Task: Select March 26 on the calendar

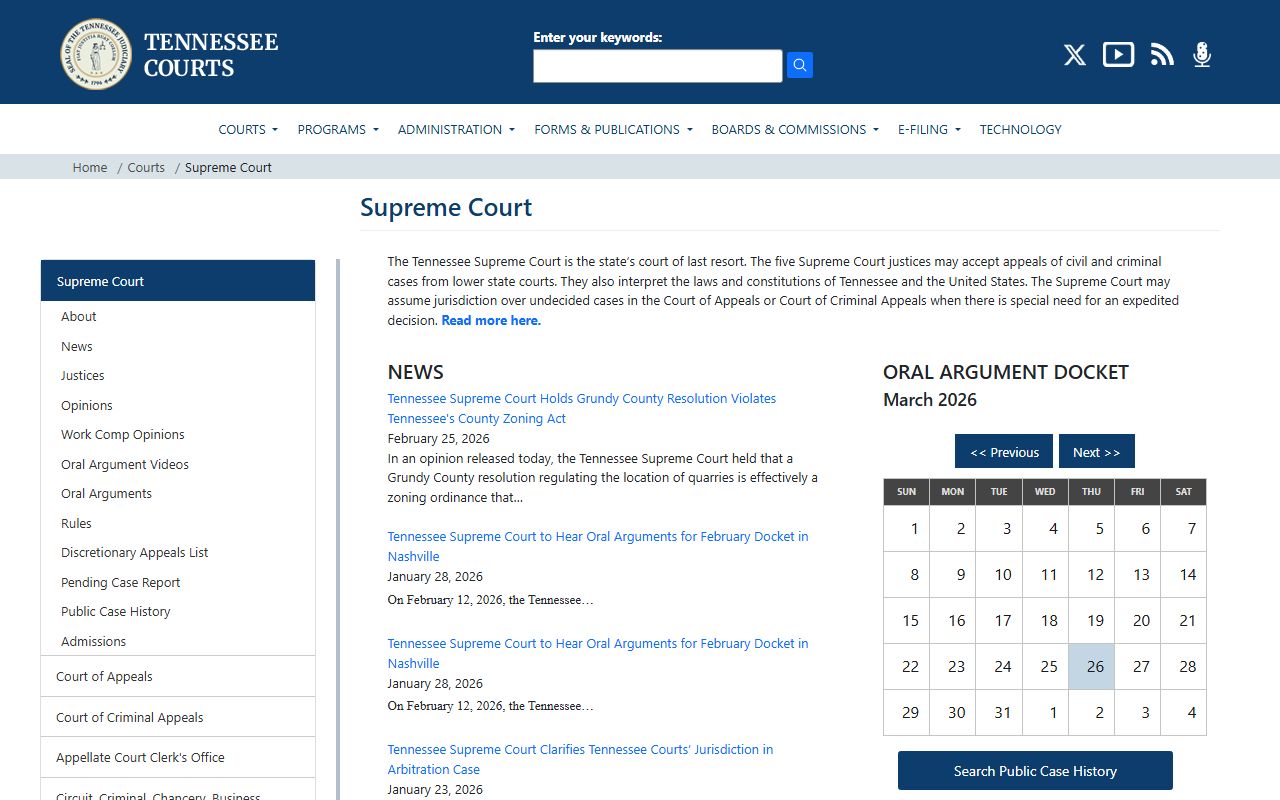Action: tap(1092, 666)
